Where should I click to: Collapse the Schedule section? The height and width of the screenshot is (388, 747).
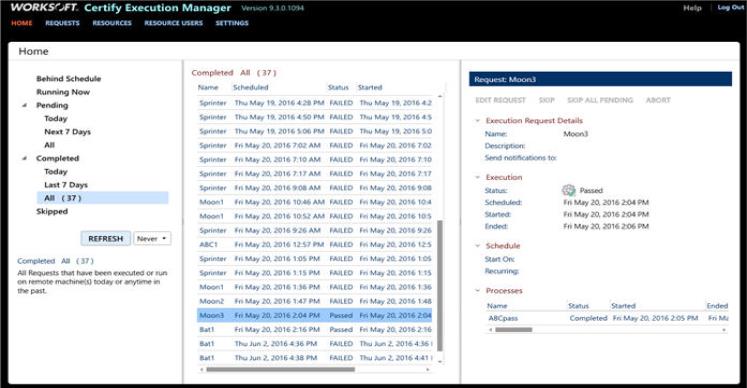click(x=477, y=246)
